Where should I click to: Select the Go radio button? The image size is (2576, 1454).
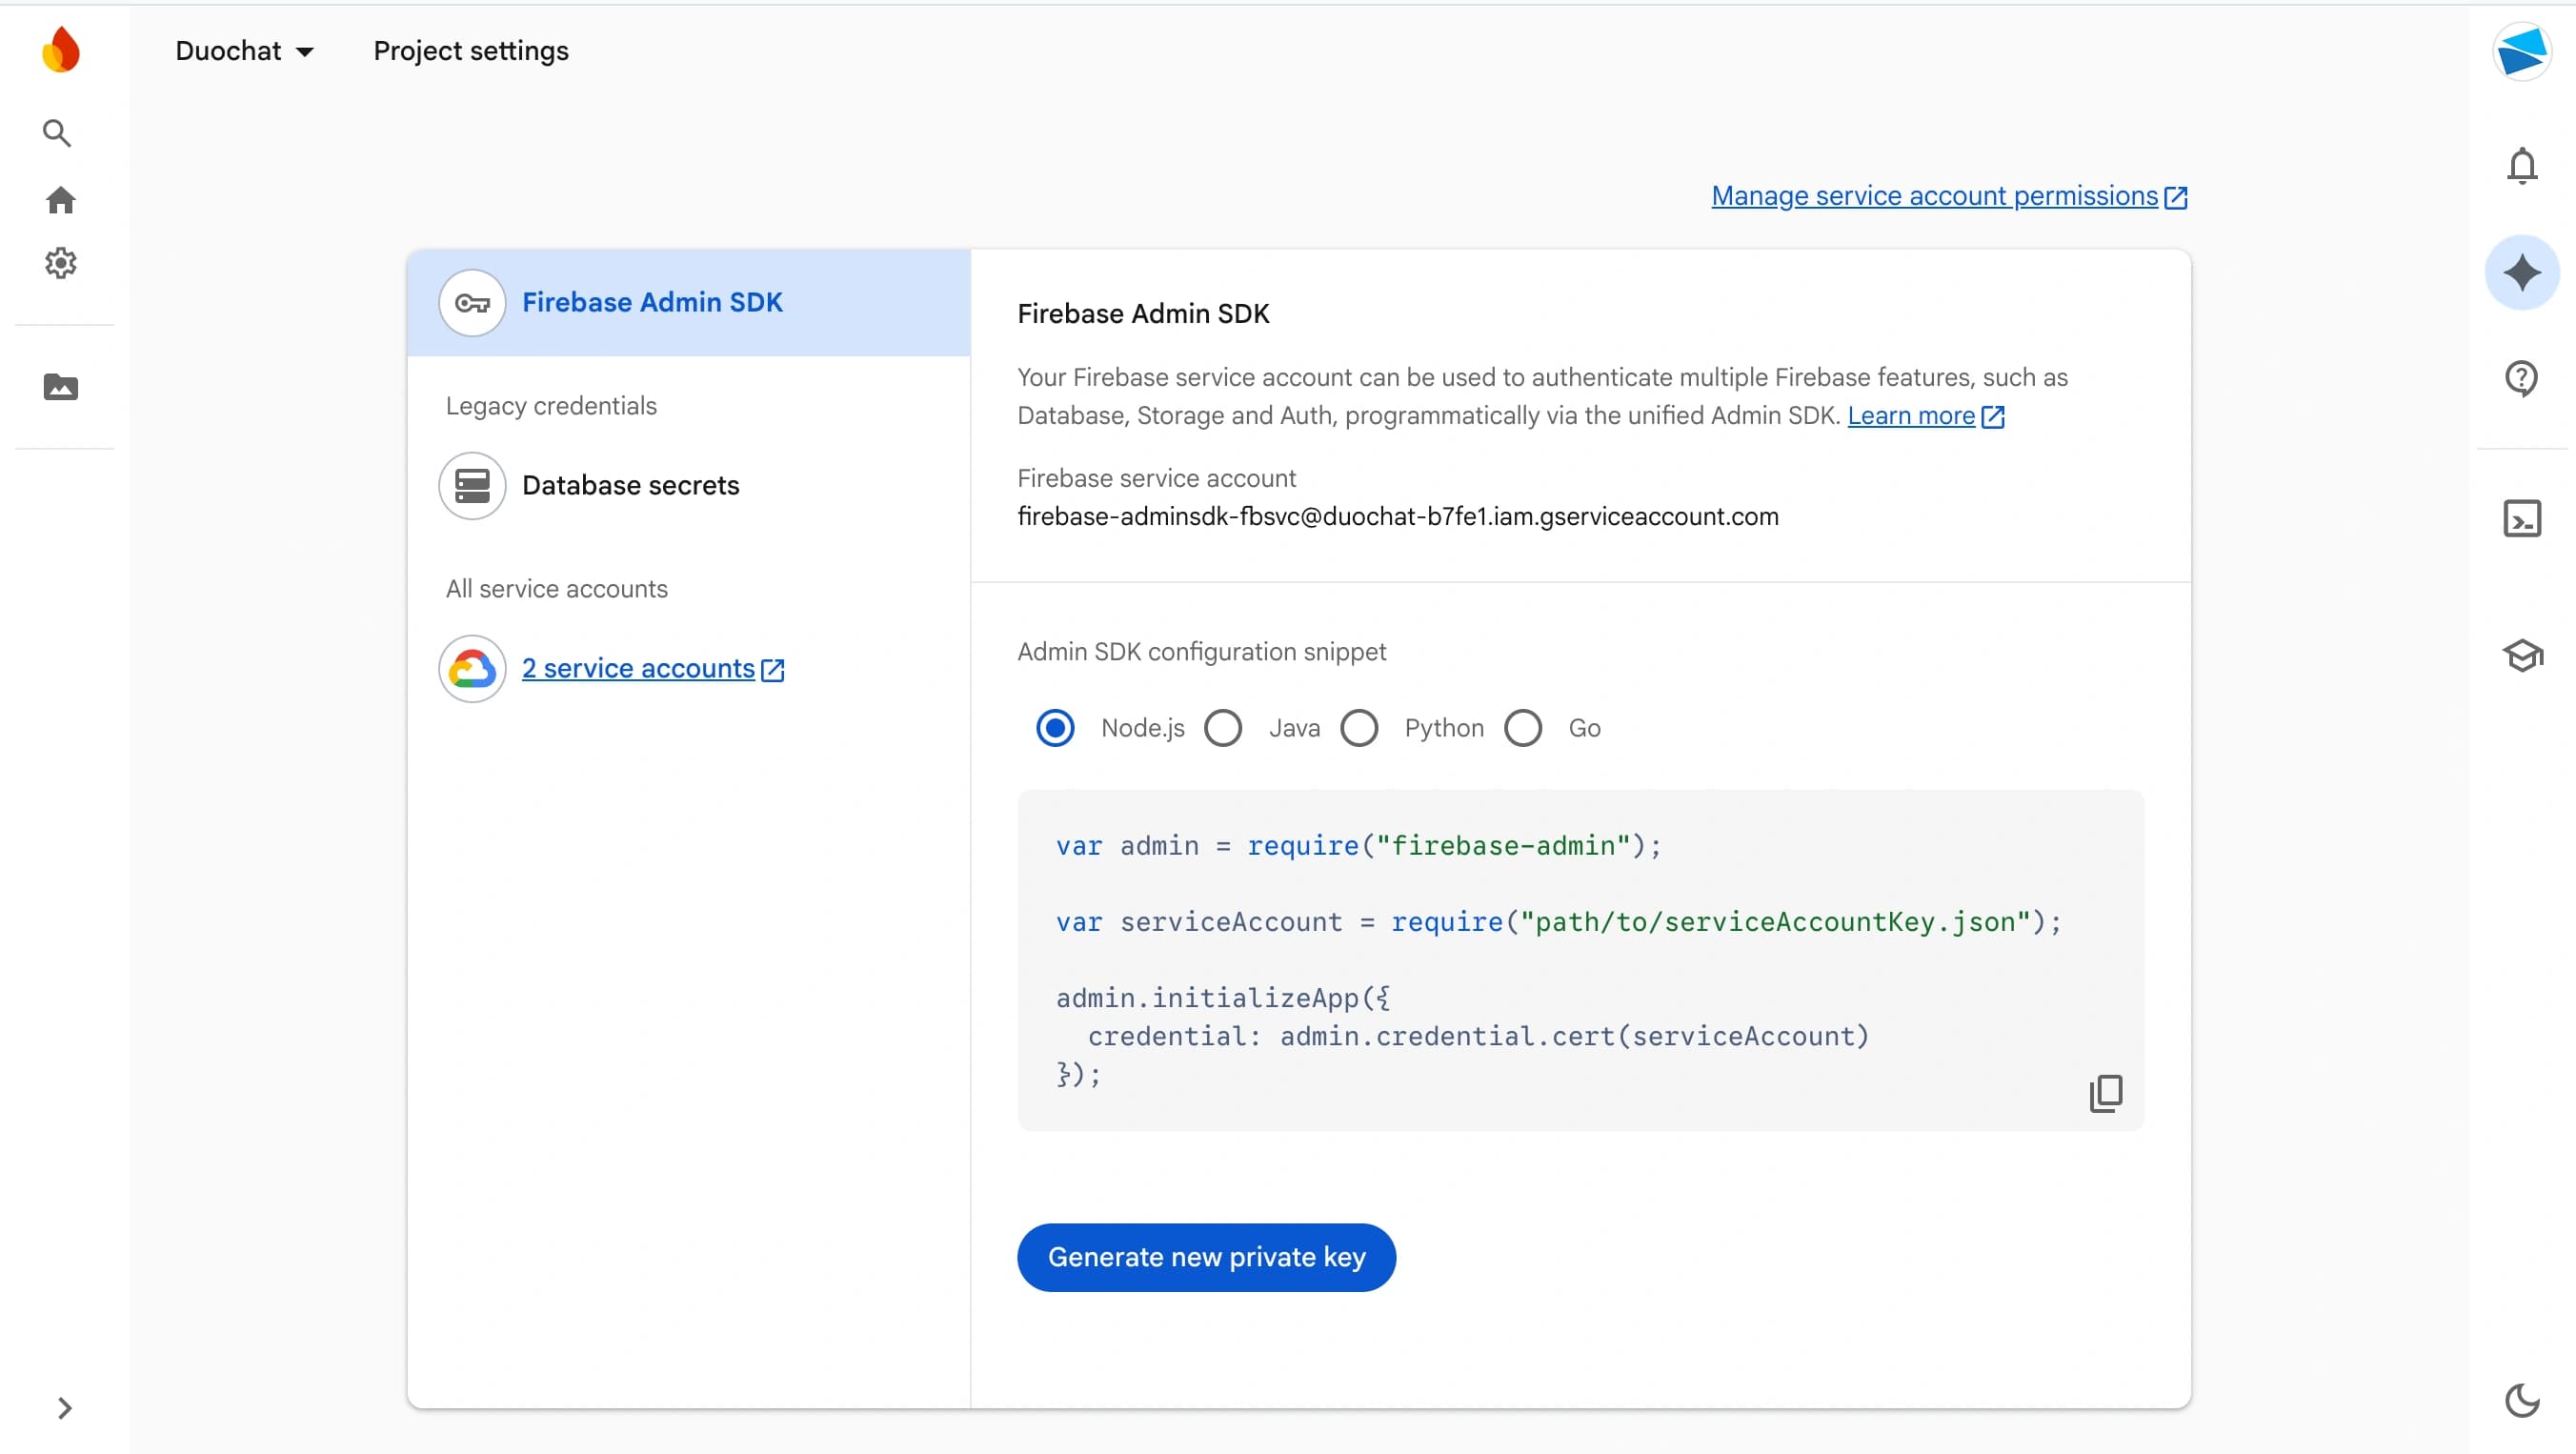pyautogui.click(x=1523, y=727)
